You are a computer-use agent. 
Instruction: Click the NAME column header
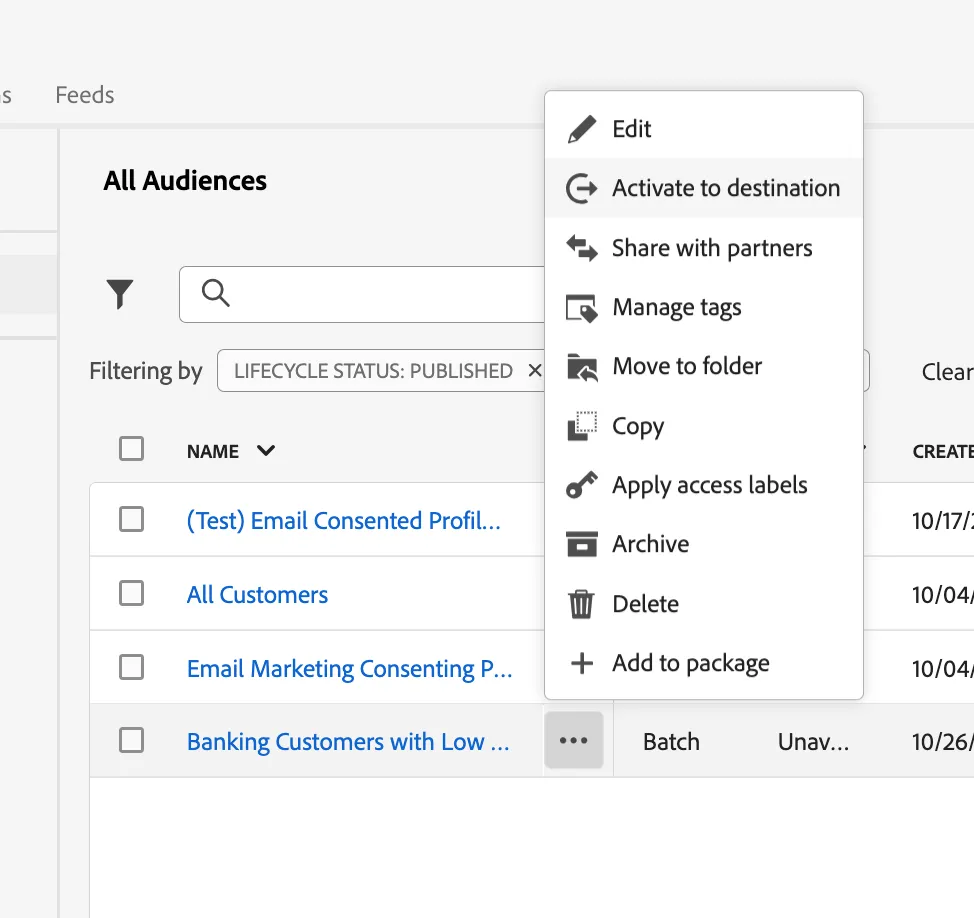click(x=213, y=452)
